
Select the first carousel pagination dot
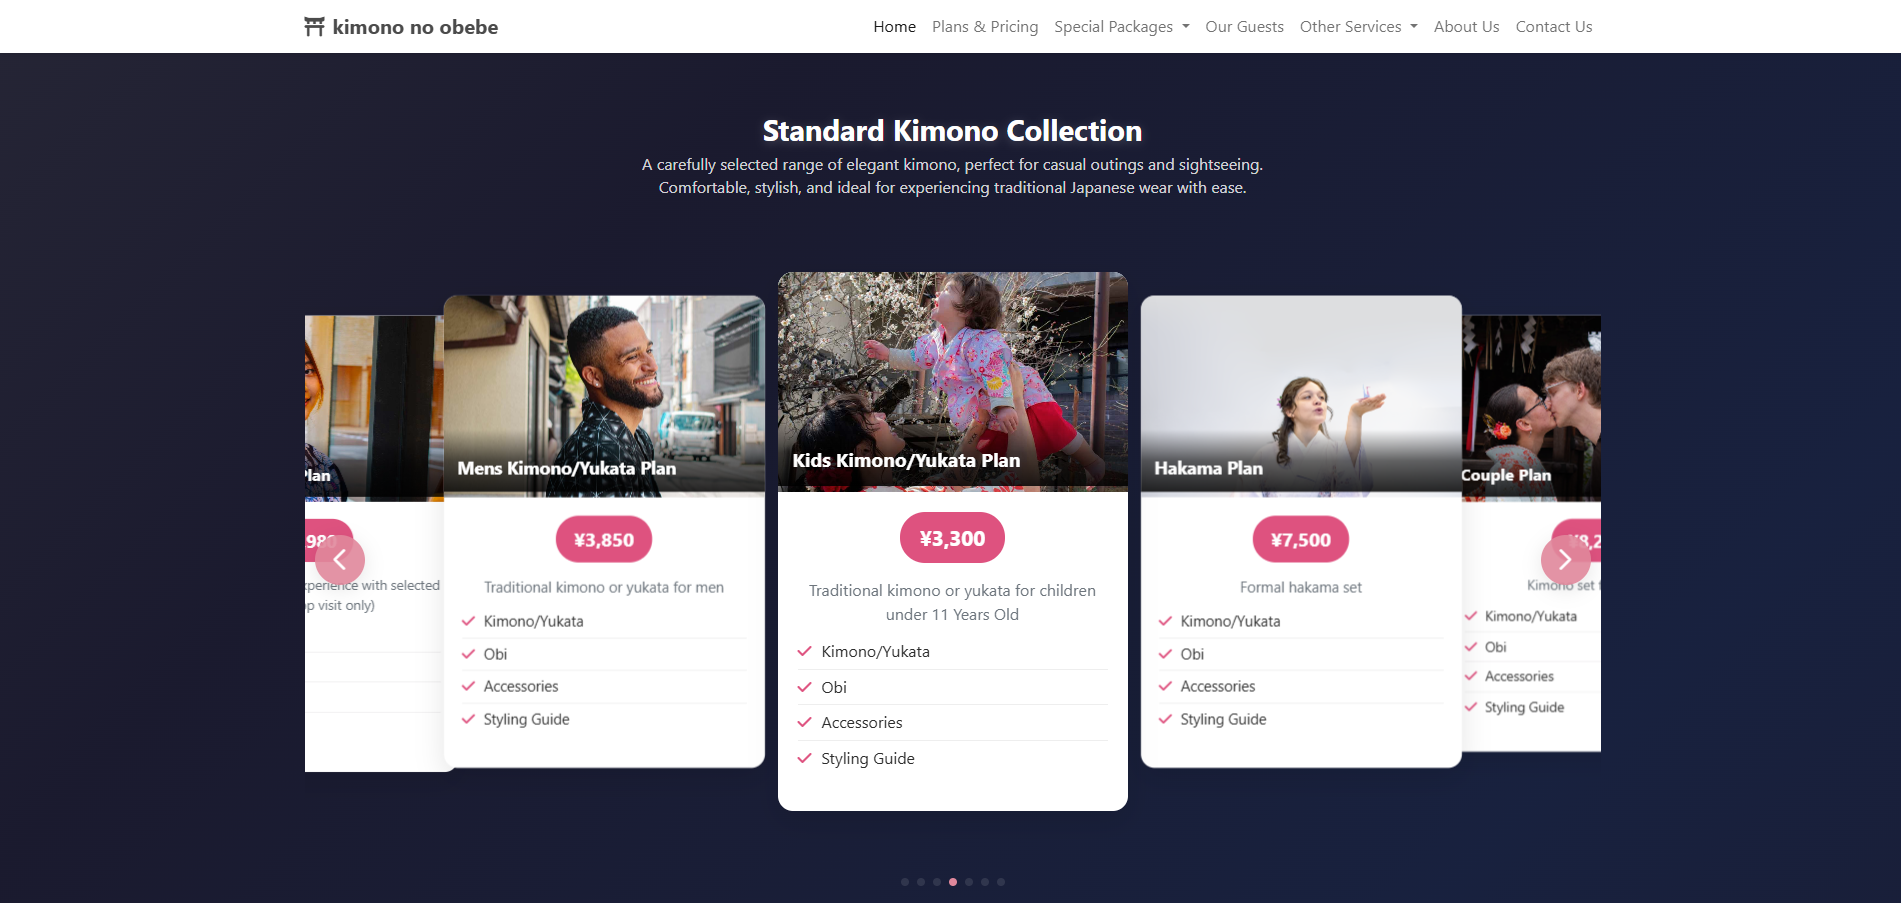[x=905, y=882]
